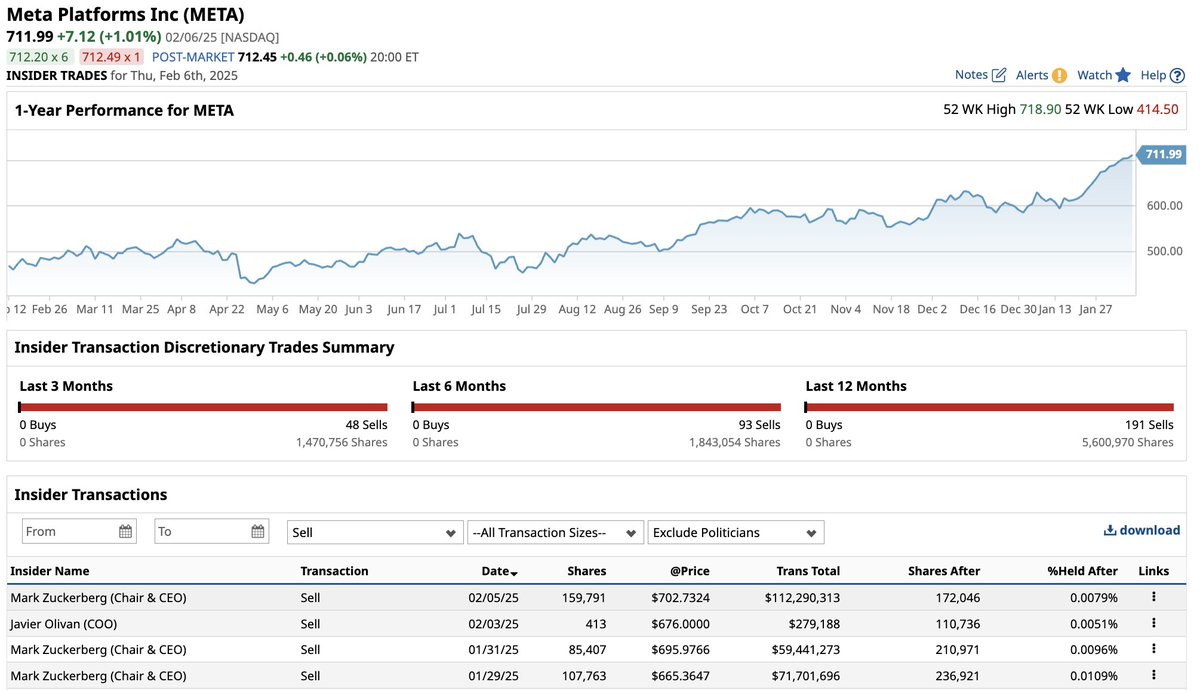The image size is (1200, 691).
Task: Open calendar picker in From field
Action: click(126, 531)
